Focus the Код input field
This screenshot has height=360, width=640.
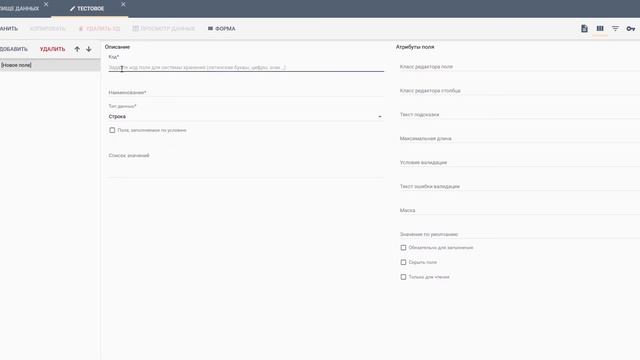246,67
